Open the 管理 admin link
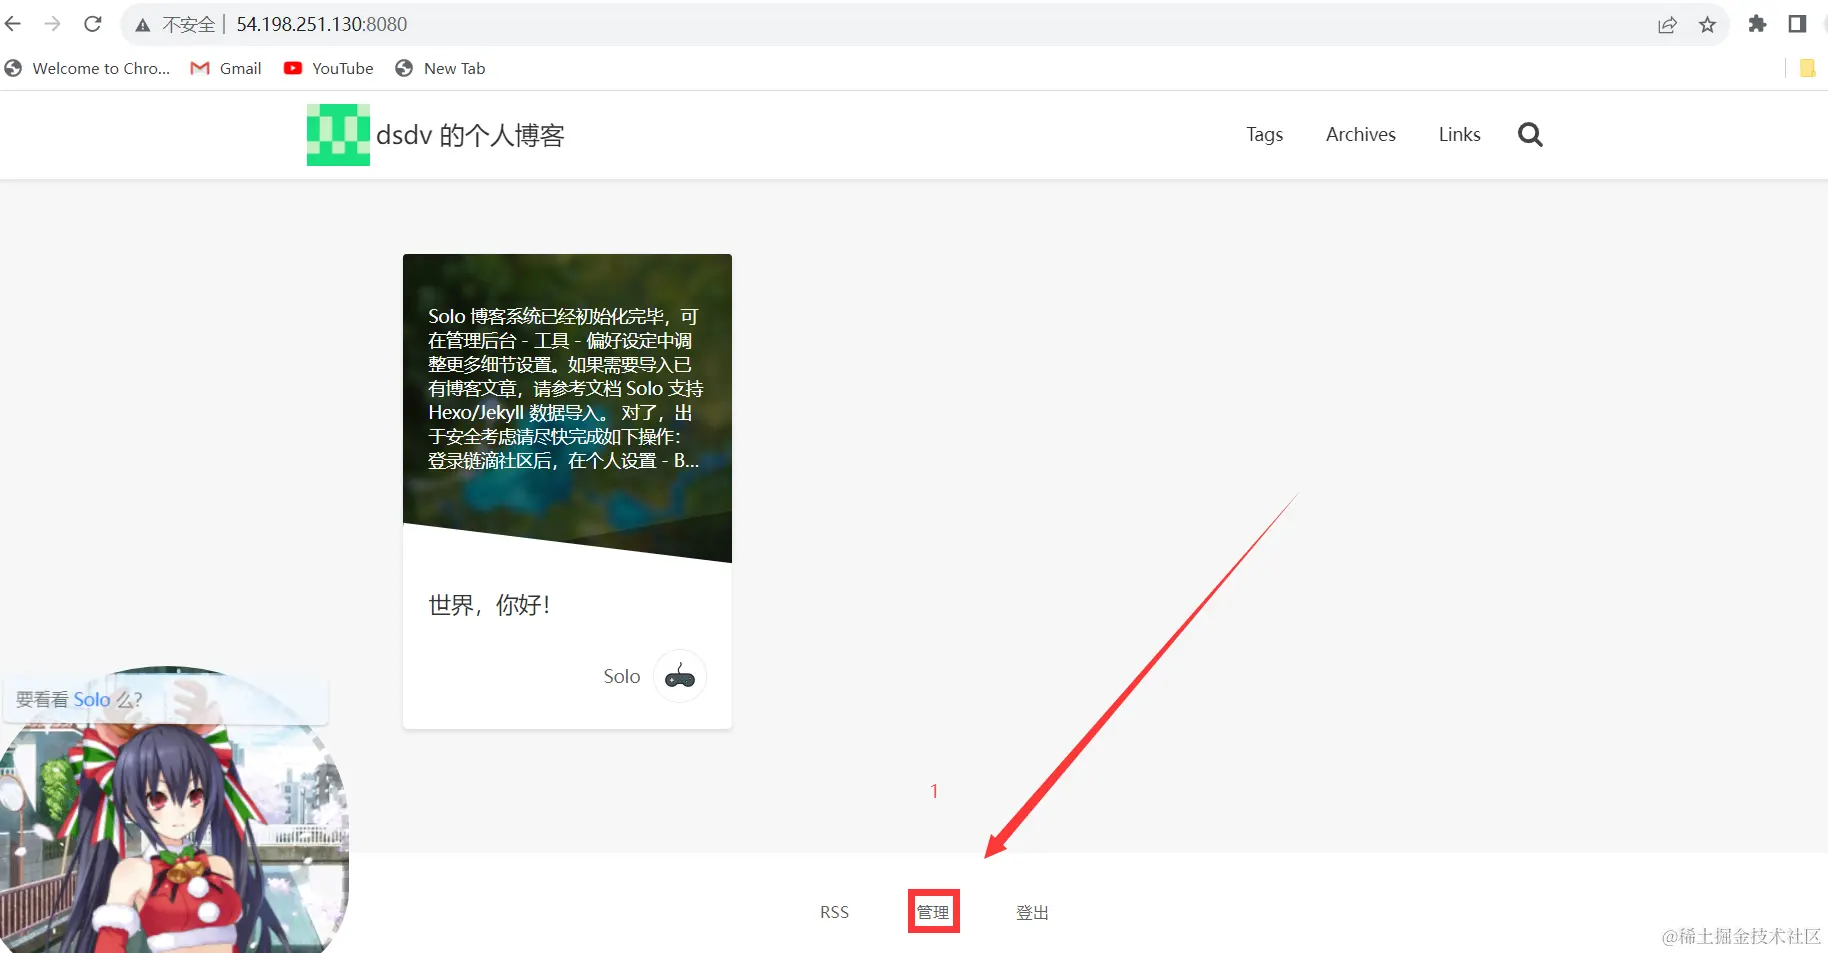The width and height of the screenshot is (1828, 953). coord(933,912)
